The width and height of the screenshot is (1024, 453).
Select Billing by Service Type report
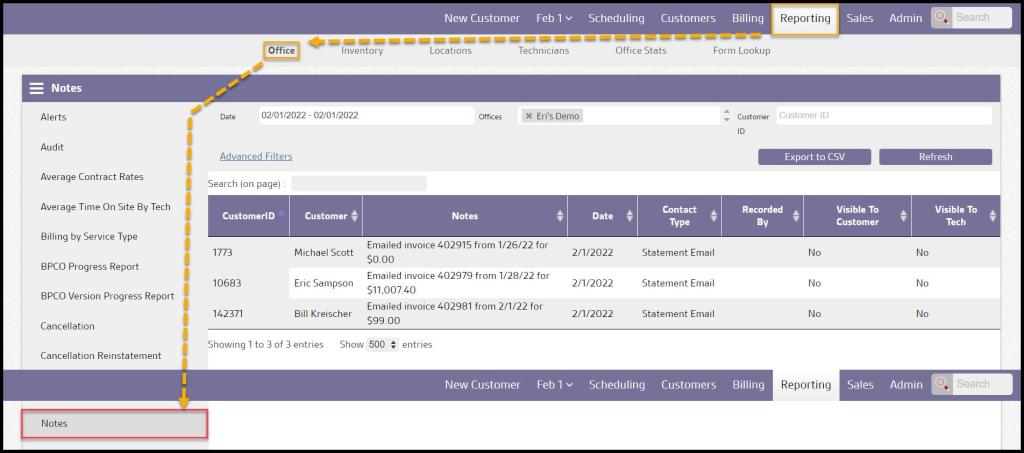click(x=89, y=237)
